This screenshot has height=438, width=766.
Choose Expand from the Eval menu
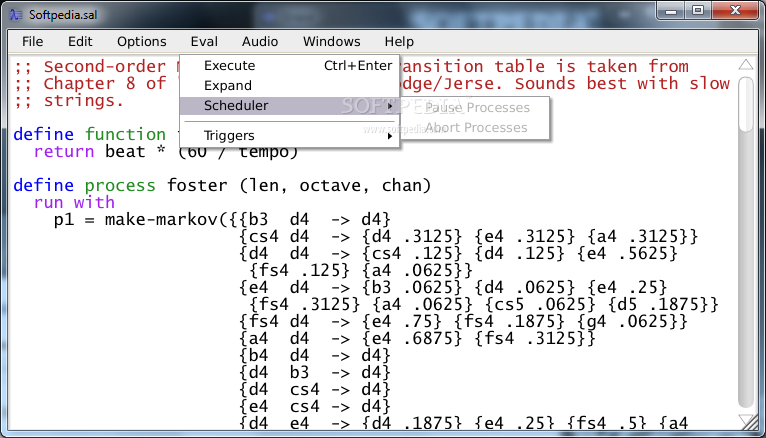290,85
